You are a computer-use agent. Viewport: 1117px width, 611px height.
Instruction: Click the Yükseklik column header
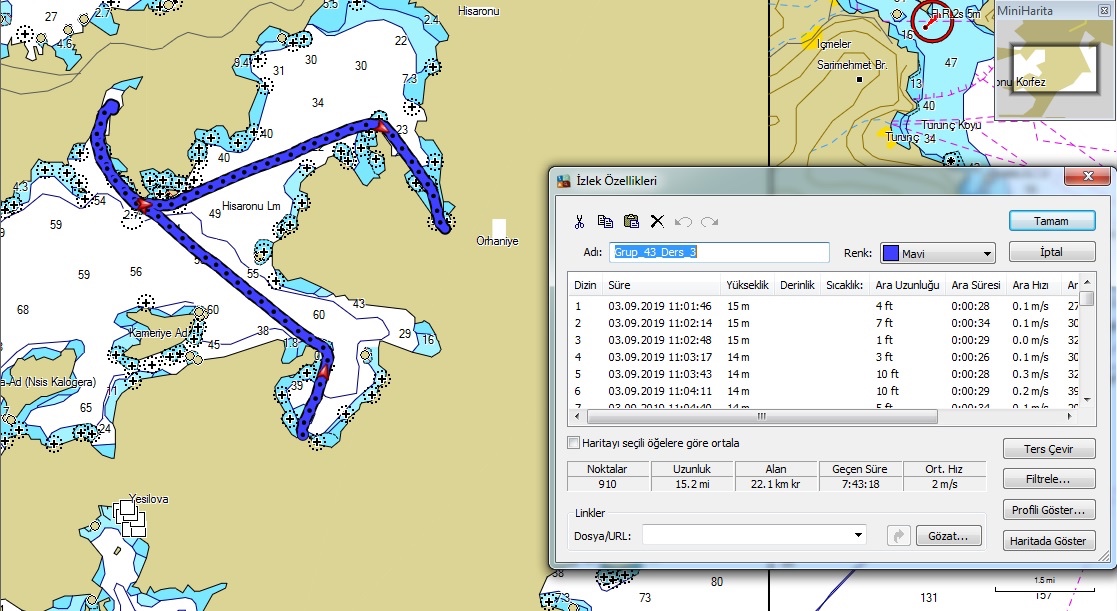click(747, 285)
